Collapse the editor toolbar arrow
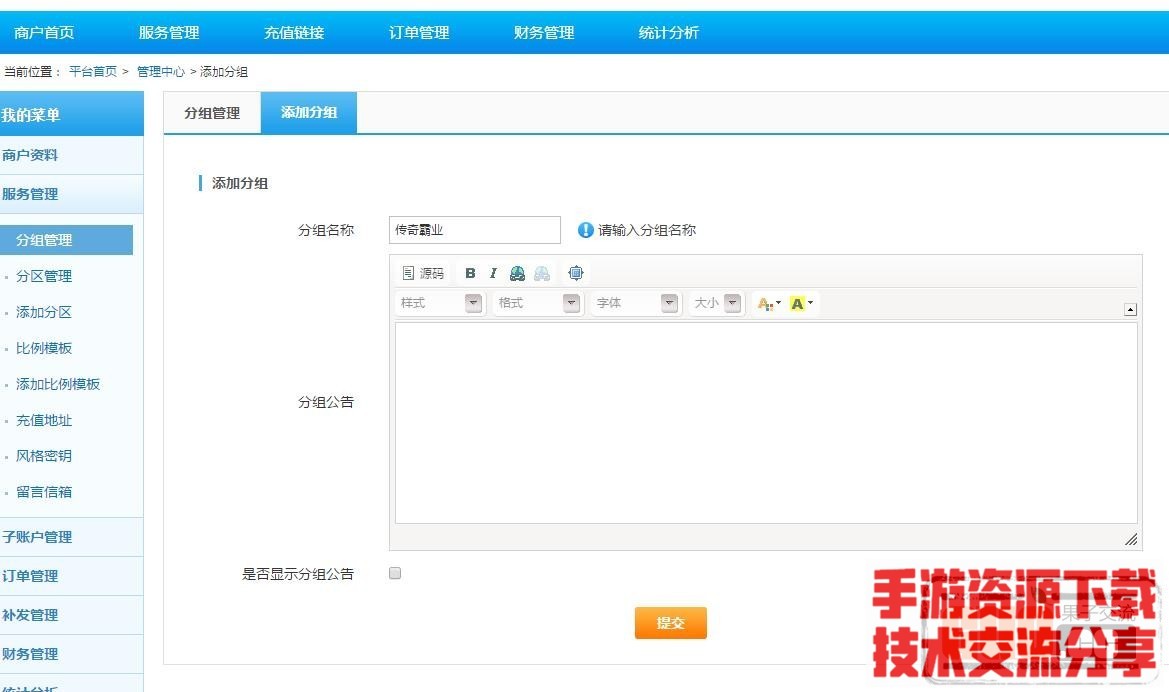The width and height of the screenshot is (1169, 692). click(x=1130, y=310)
